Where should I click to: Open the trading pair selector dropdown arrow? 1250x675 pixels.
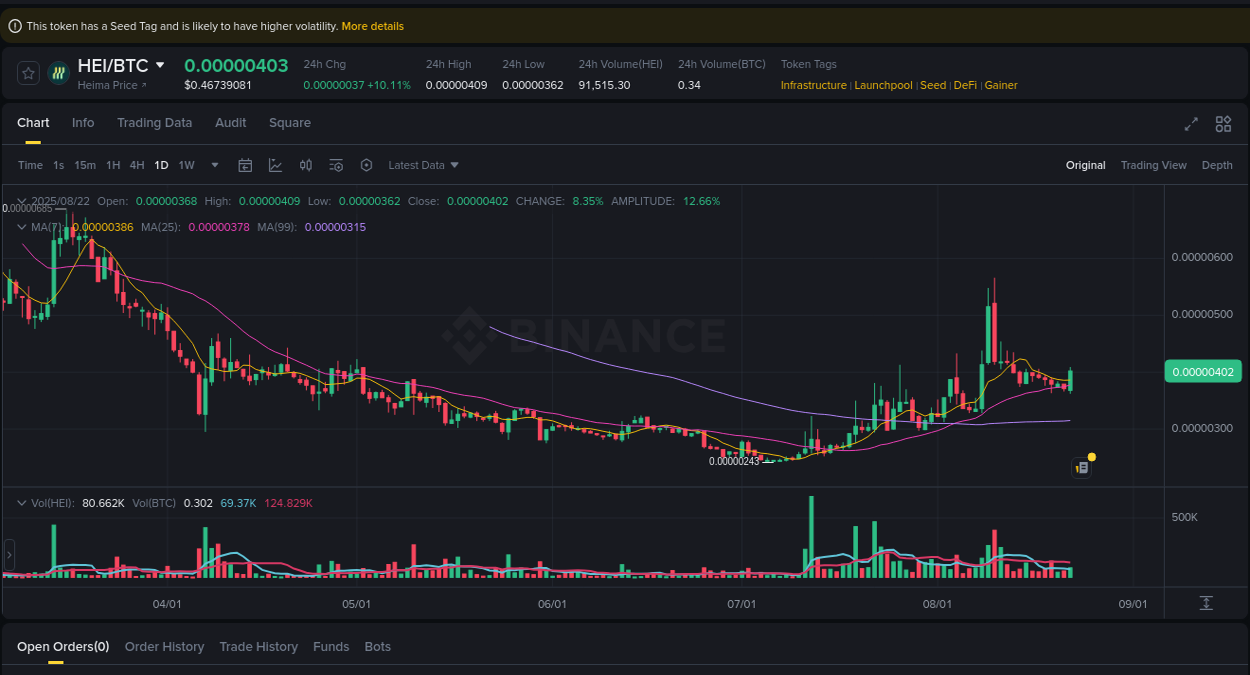coord(160,65)
